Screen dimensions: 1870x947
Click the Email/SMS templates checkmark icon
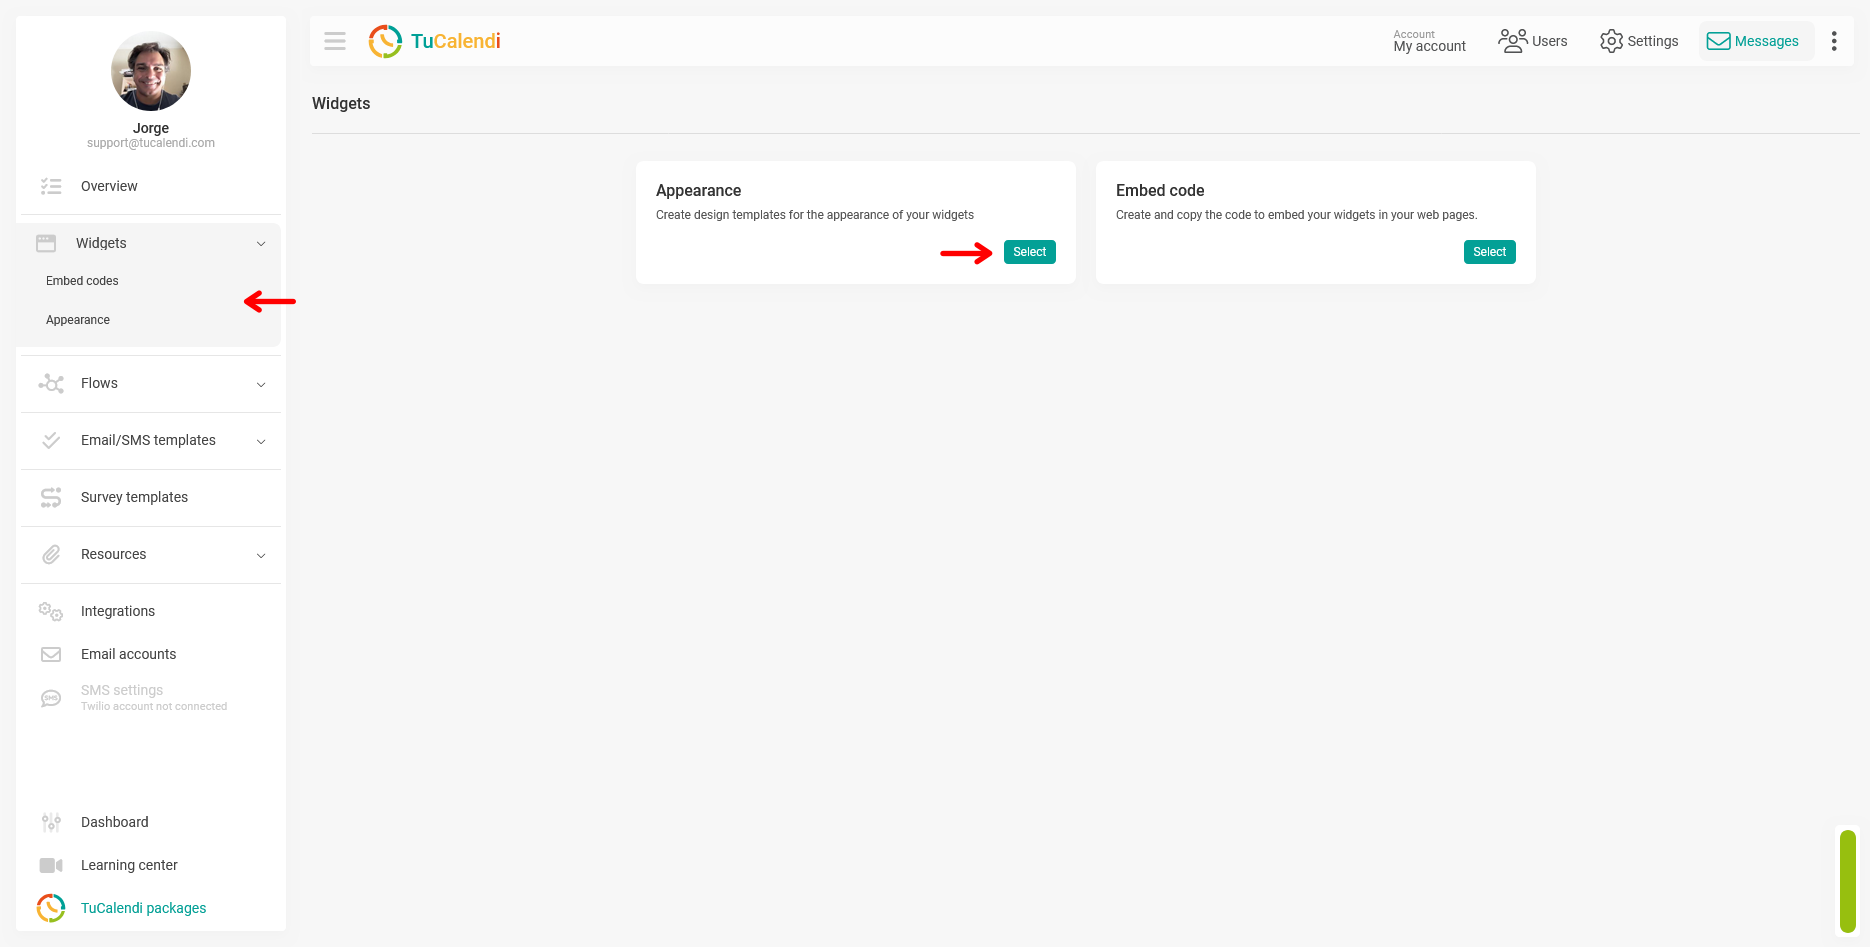coord(51,440)
